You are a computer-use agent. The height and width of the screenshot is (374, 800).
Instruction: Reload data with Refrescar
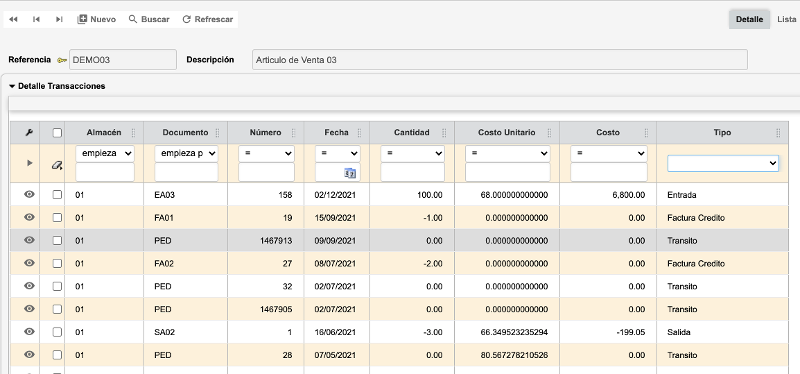208,19
